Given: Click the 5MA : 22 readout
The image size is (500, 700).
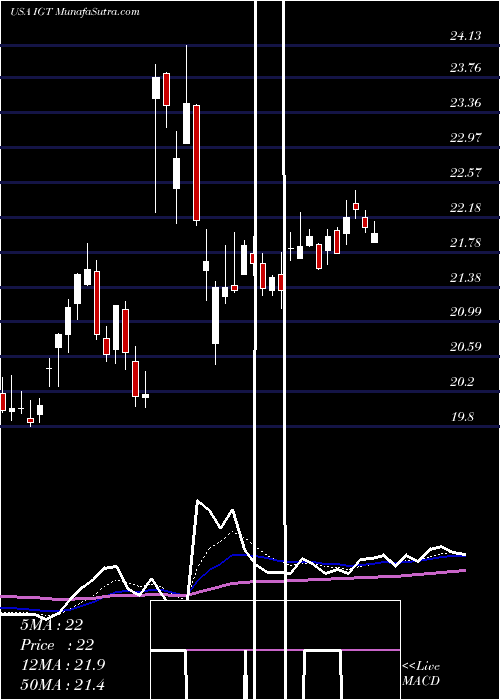Looking at the screenshot, I should point(51,625).
